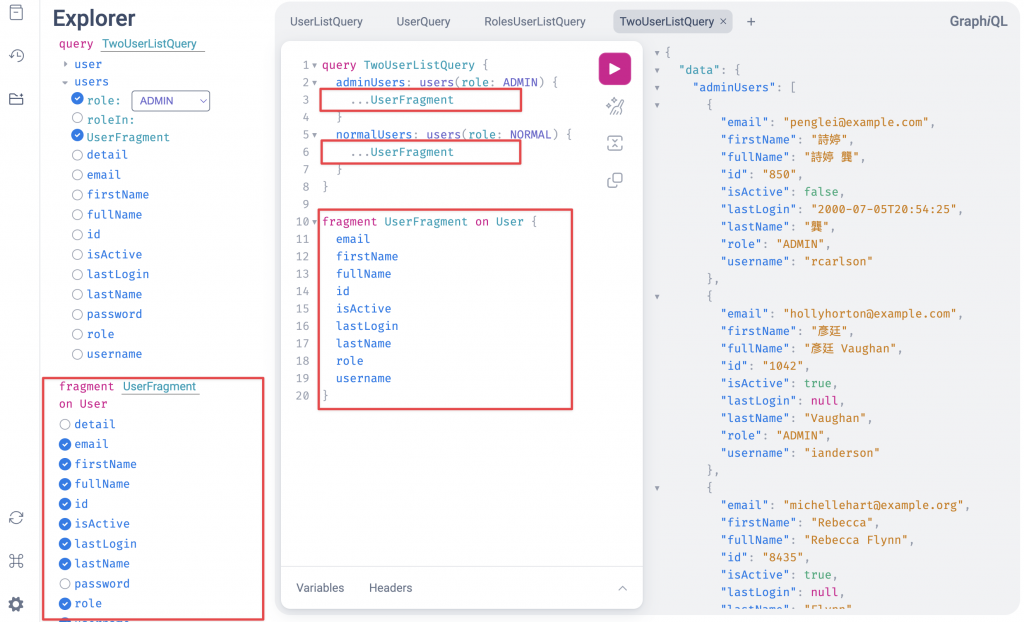Run the query with the play button

[x=615, y=69]
